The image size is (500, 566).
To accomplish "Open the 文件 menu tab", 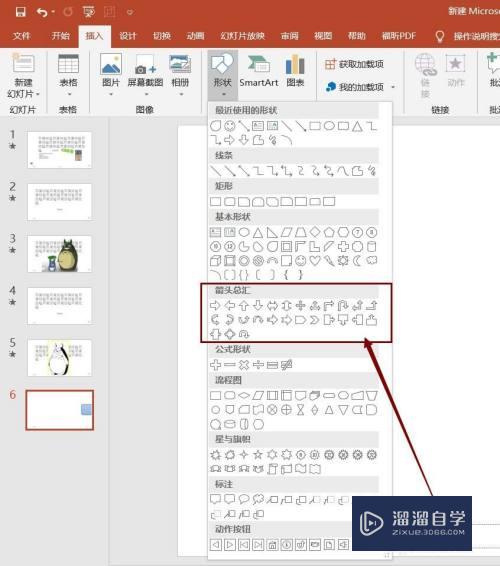I will pos(21,36).
